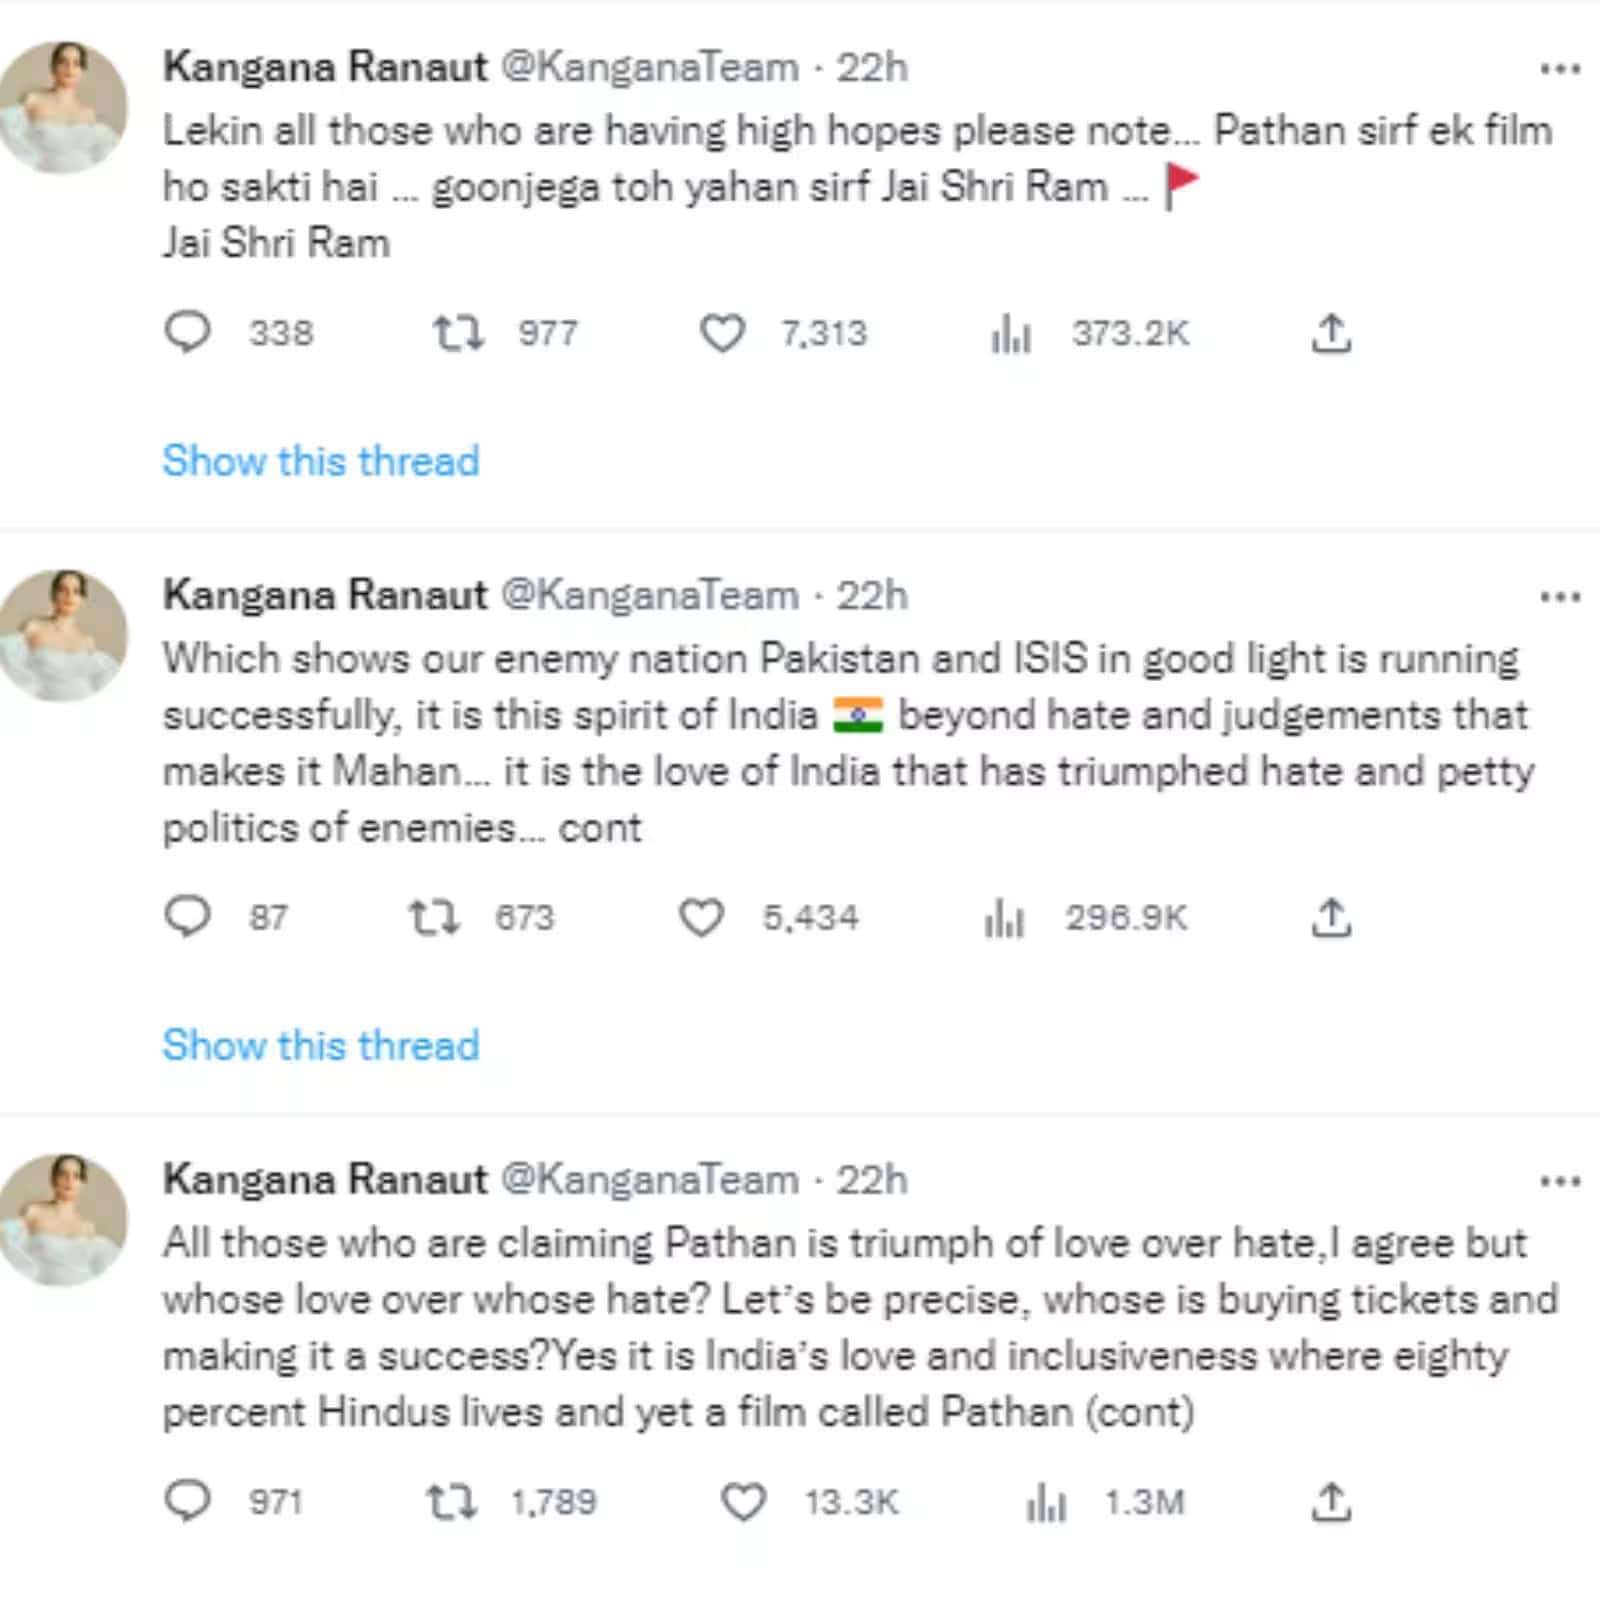The width and height of the screenshot is (1600, 1600).
Task: Share the 'Jai Shri Ram' tweet
Action: [x=1331, y=333]
